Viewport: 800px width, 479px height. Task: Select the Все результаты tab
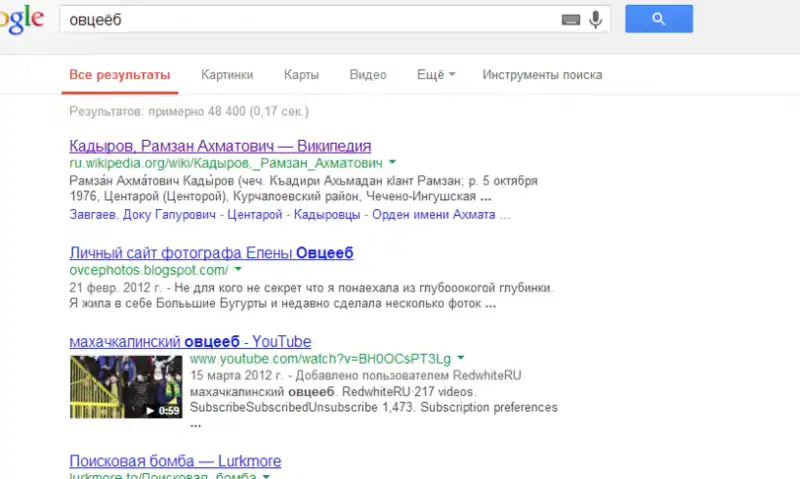(x=120, y=75)
